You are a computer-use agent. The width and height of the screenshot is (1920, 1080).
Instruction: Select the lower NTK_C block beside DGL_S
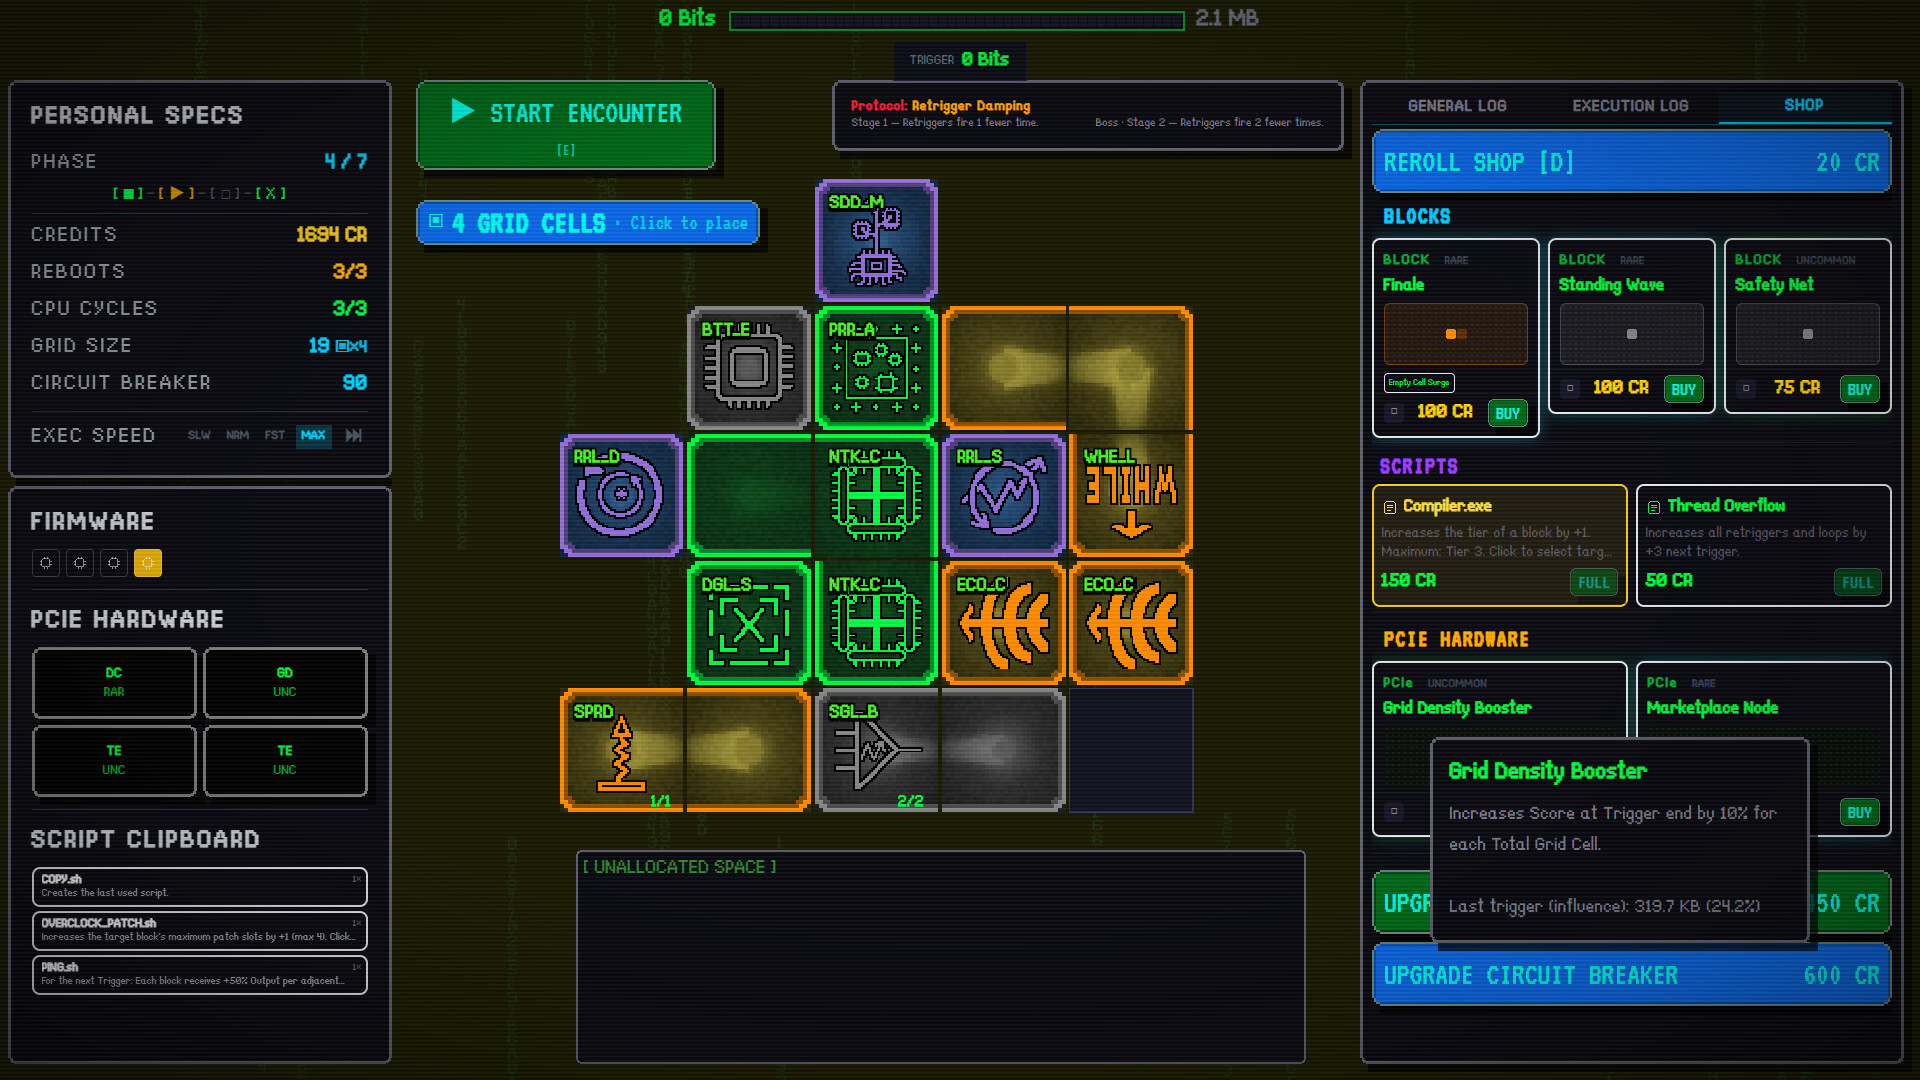[876, 623]
